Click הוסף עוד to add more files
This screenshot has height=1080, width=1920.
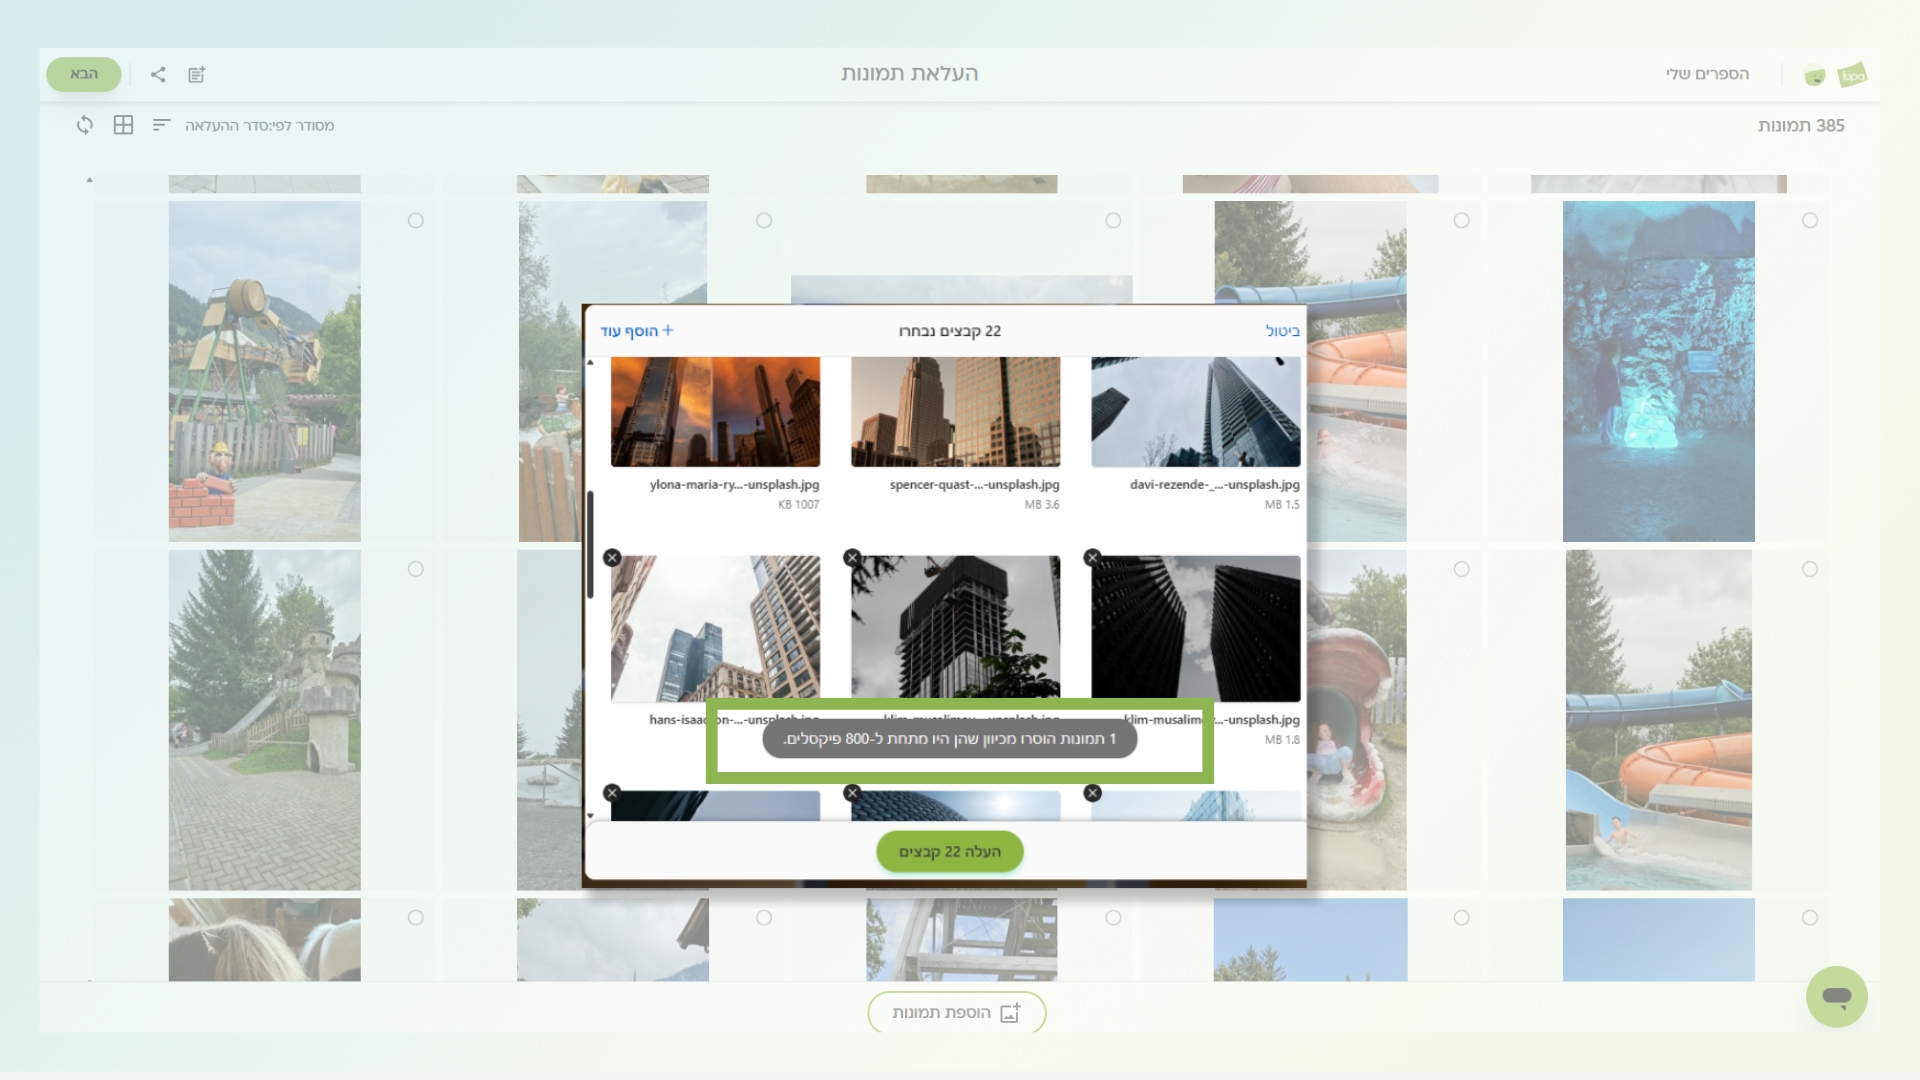pos(637,331)
